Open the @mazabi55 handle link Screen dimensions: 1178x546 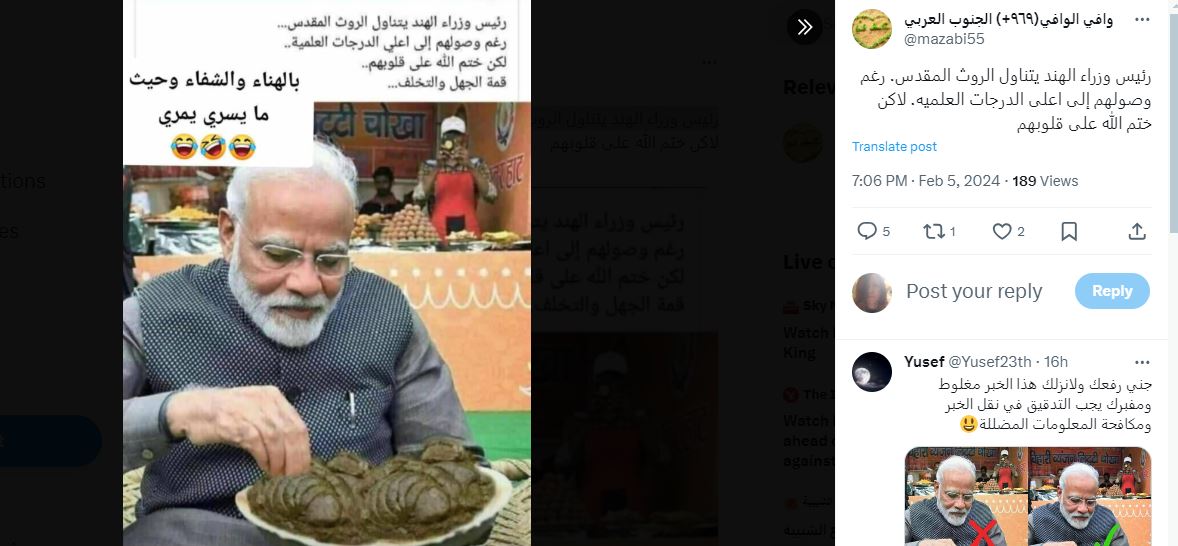[944, 39]
